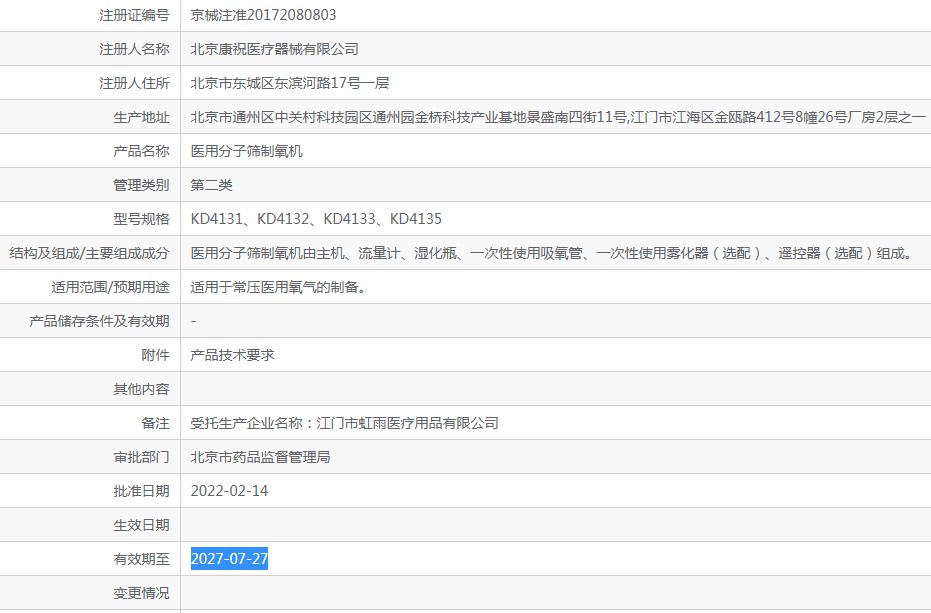Click registrant address 北京市东城区东滨河路17号一层
The height and width of the screenshot is (613, 931).
(290, 83)
